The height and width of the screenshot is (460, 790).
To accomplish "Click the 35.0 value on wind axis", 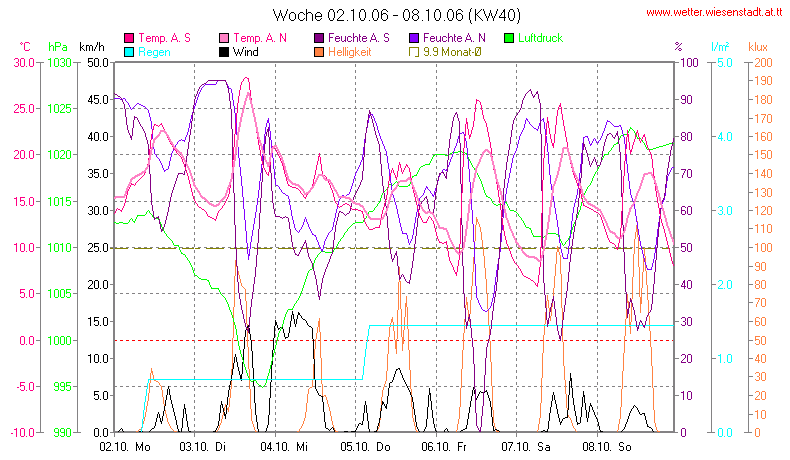I will (x=98, y=174).
